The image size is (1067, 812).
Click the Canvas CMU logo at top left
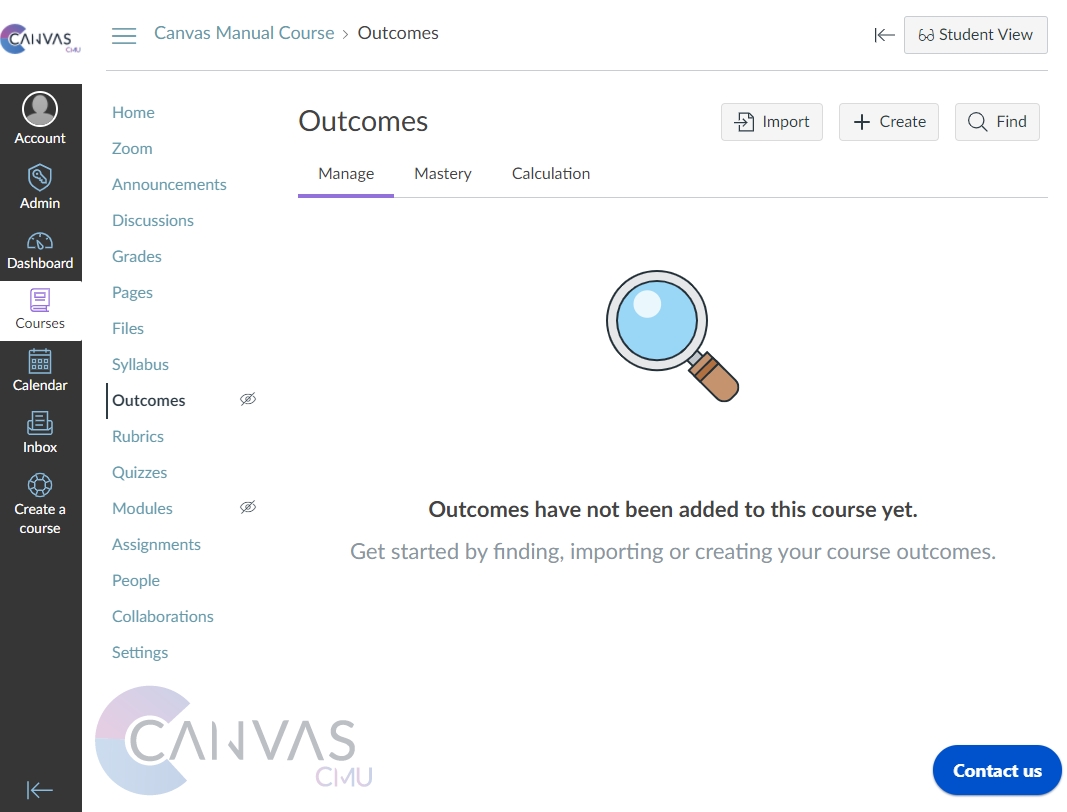click(x=40, y=40)
